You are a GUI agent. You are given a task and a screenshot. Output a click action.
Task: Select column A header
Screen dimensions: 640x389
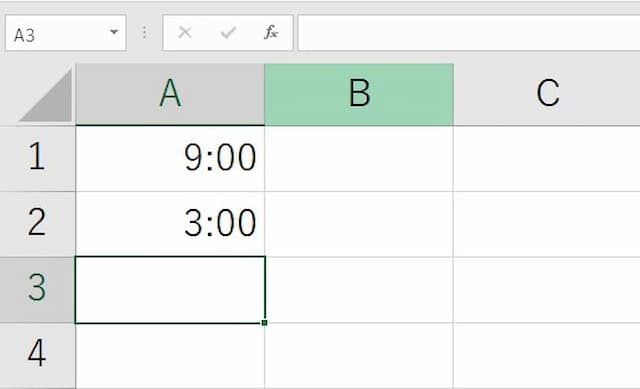(x=170, y=94)
